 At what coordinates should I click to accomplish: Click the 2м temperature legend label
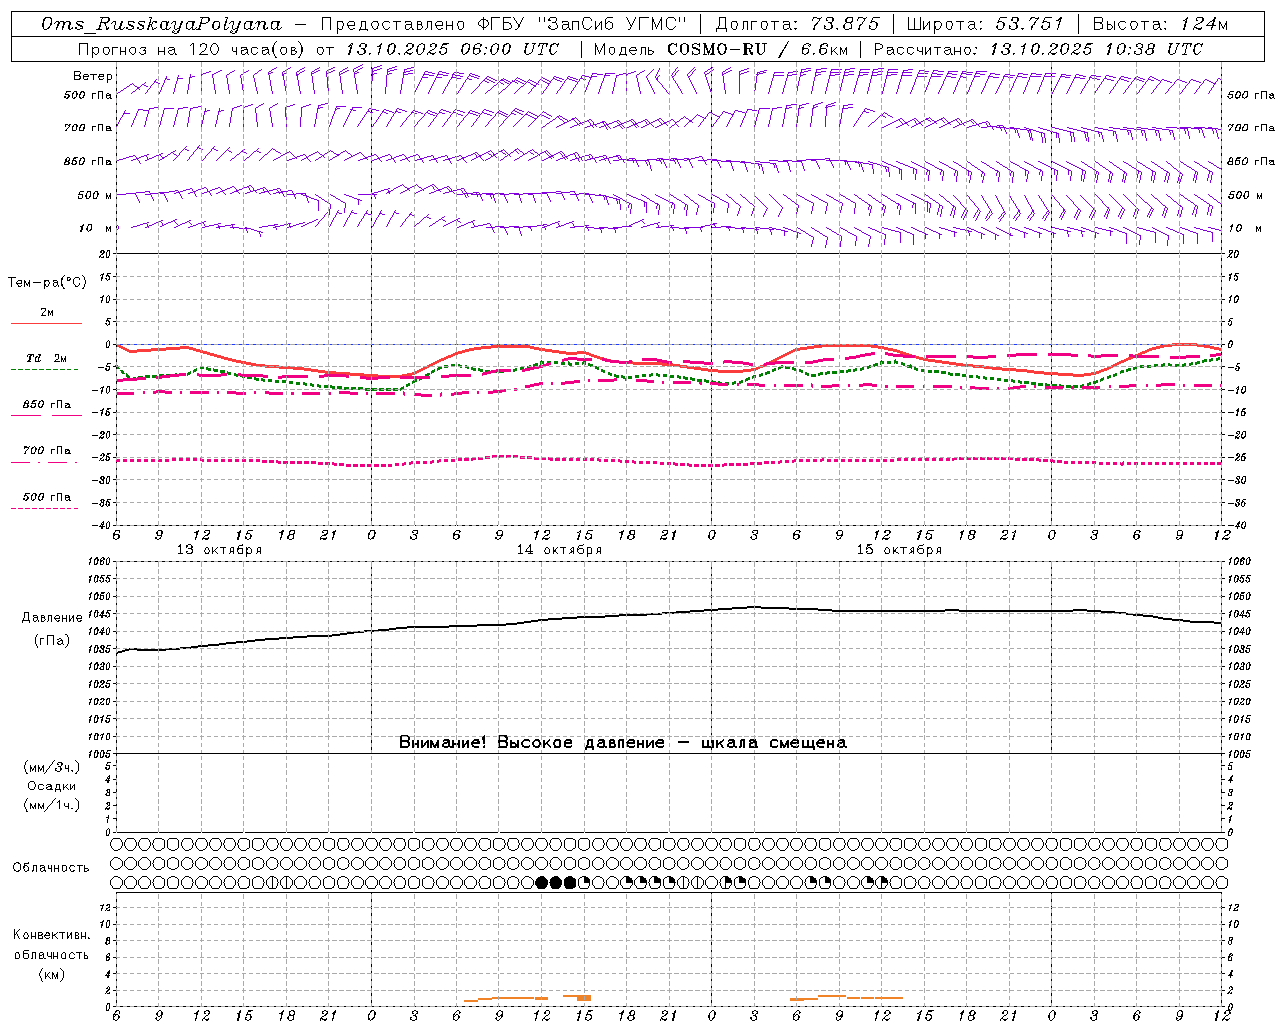[x=47, y=313]
